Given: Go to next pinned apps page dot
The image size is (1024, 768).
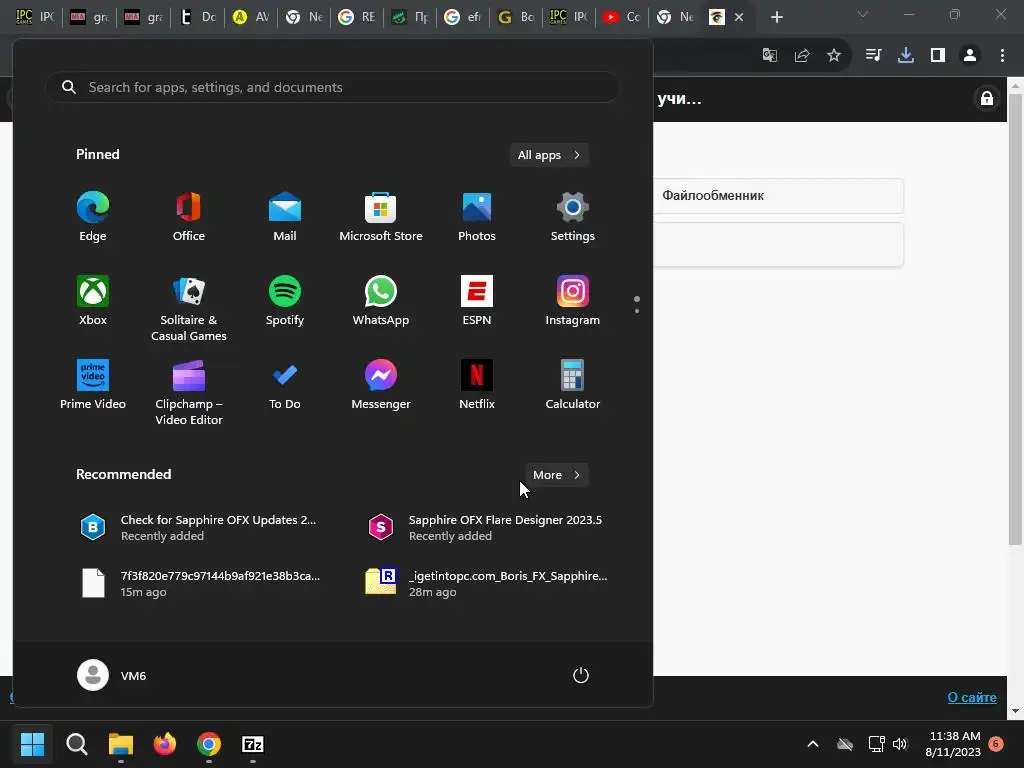Looking at the screenshot, I should coord(637,311).
